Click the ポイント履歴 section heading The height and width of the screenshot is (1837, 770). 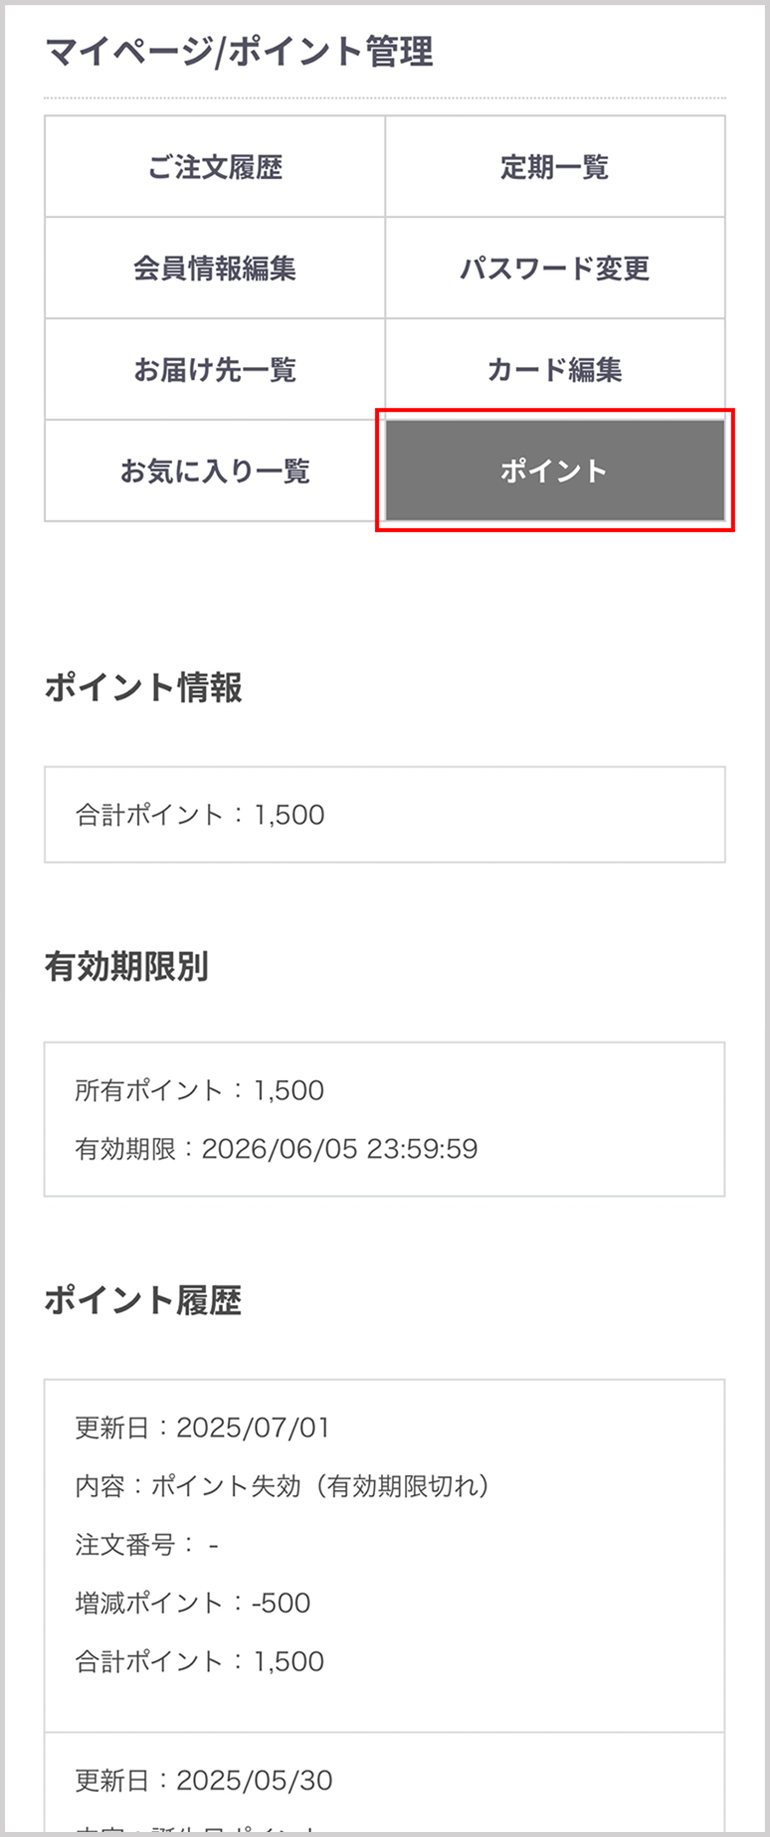(x=143, y=1301)
